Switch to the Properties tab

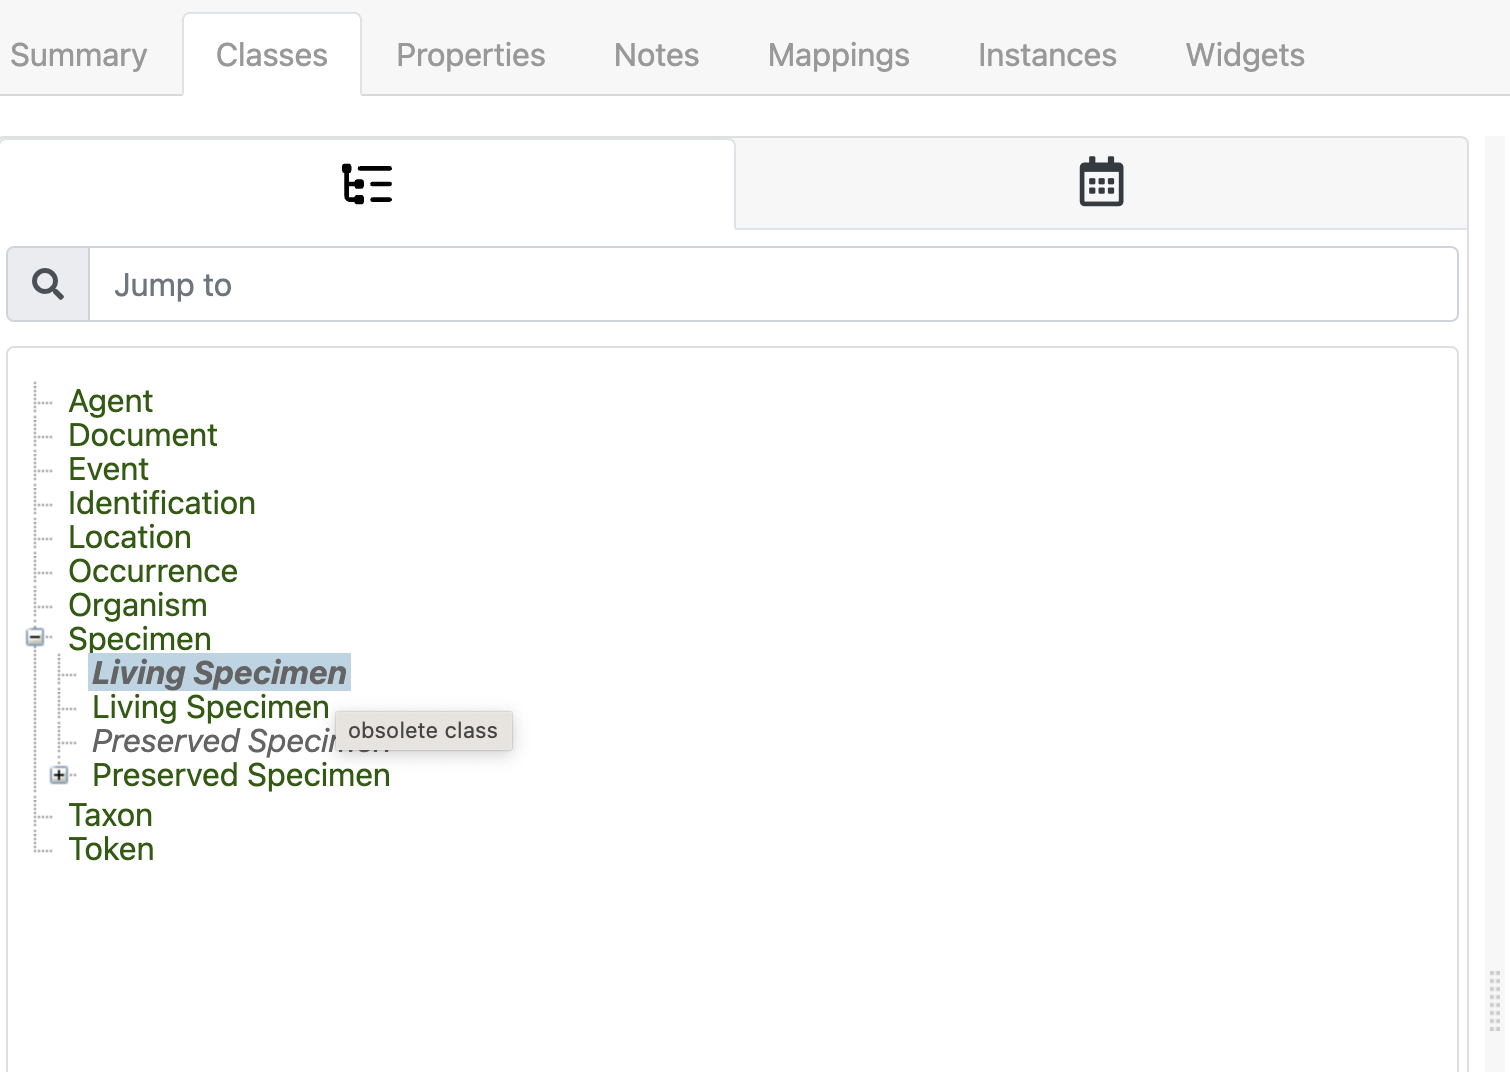(x=470, y=55)
